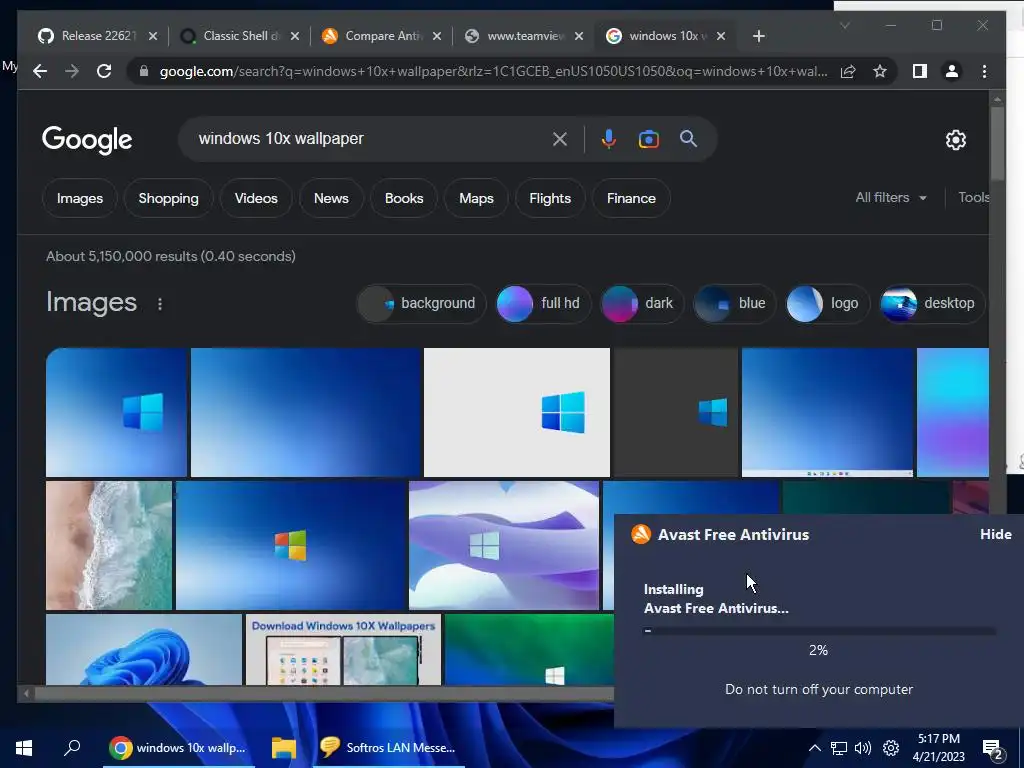
Task: Click the forward navigation arrow
Action: (x=72, y=71)
